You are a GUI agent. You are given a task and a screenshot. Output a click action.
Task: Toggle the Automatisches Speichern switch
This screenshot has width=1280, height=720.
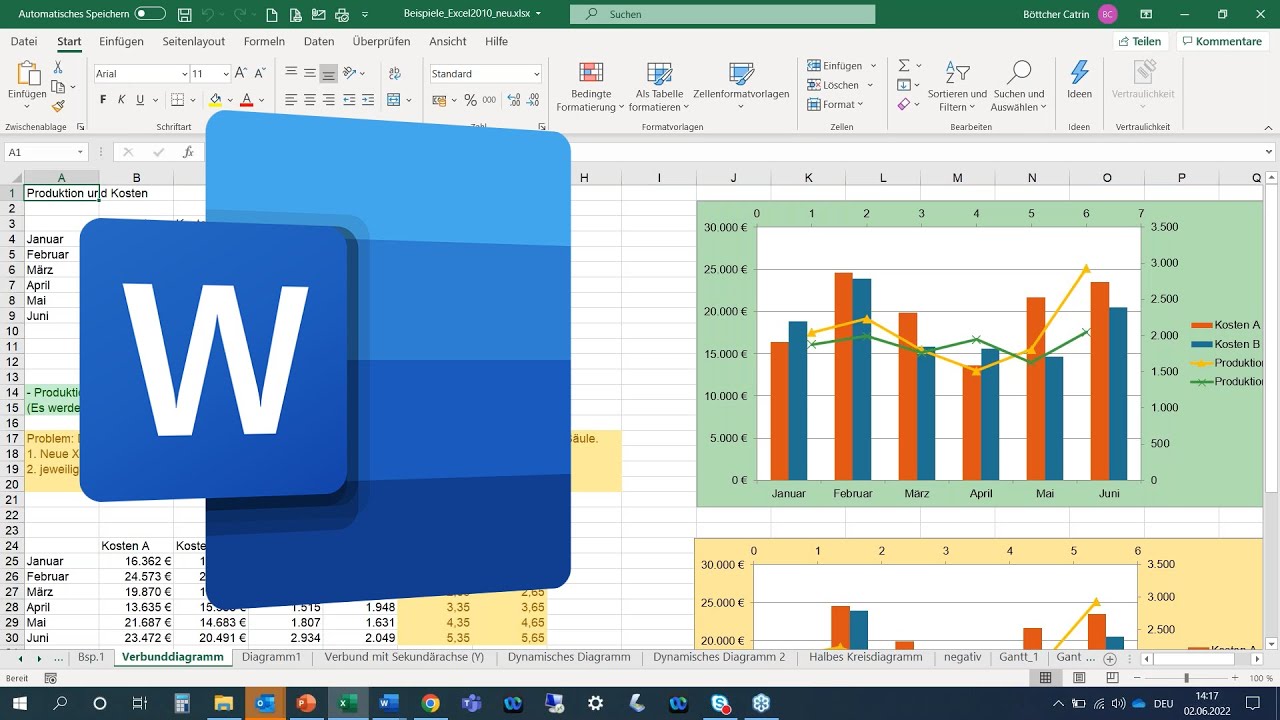[x=150, y=14]
